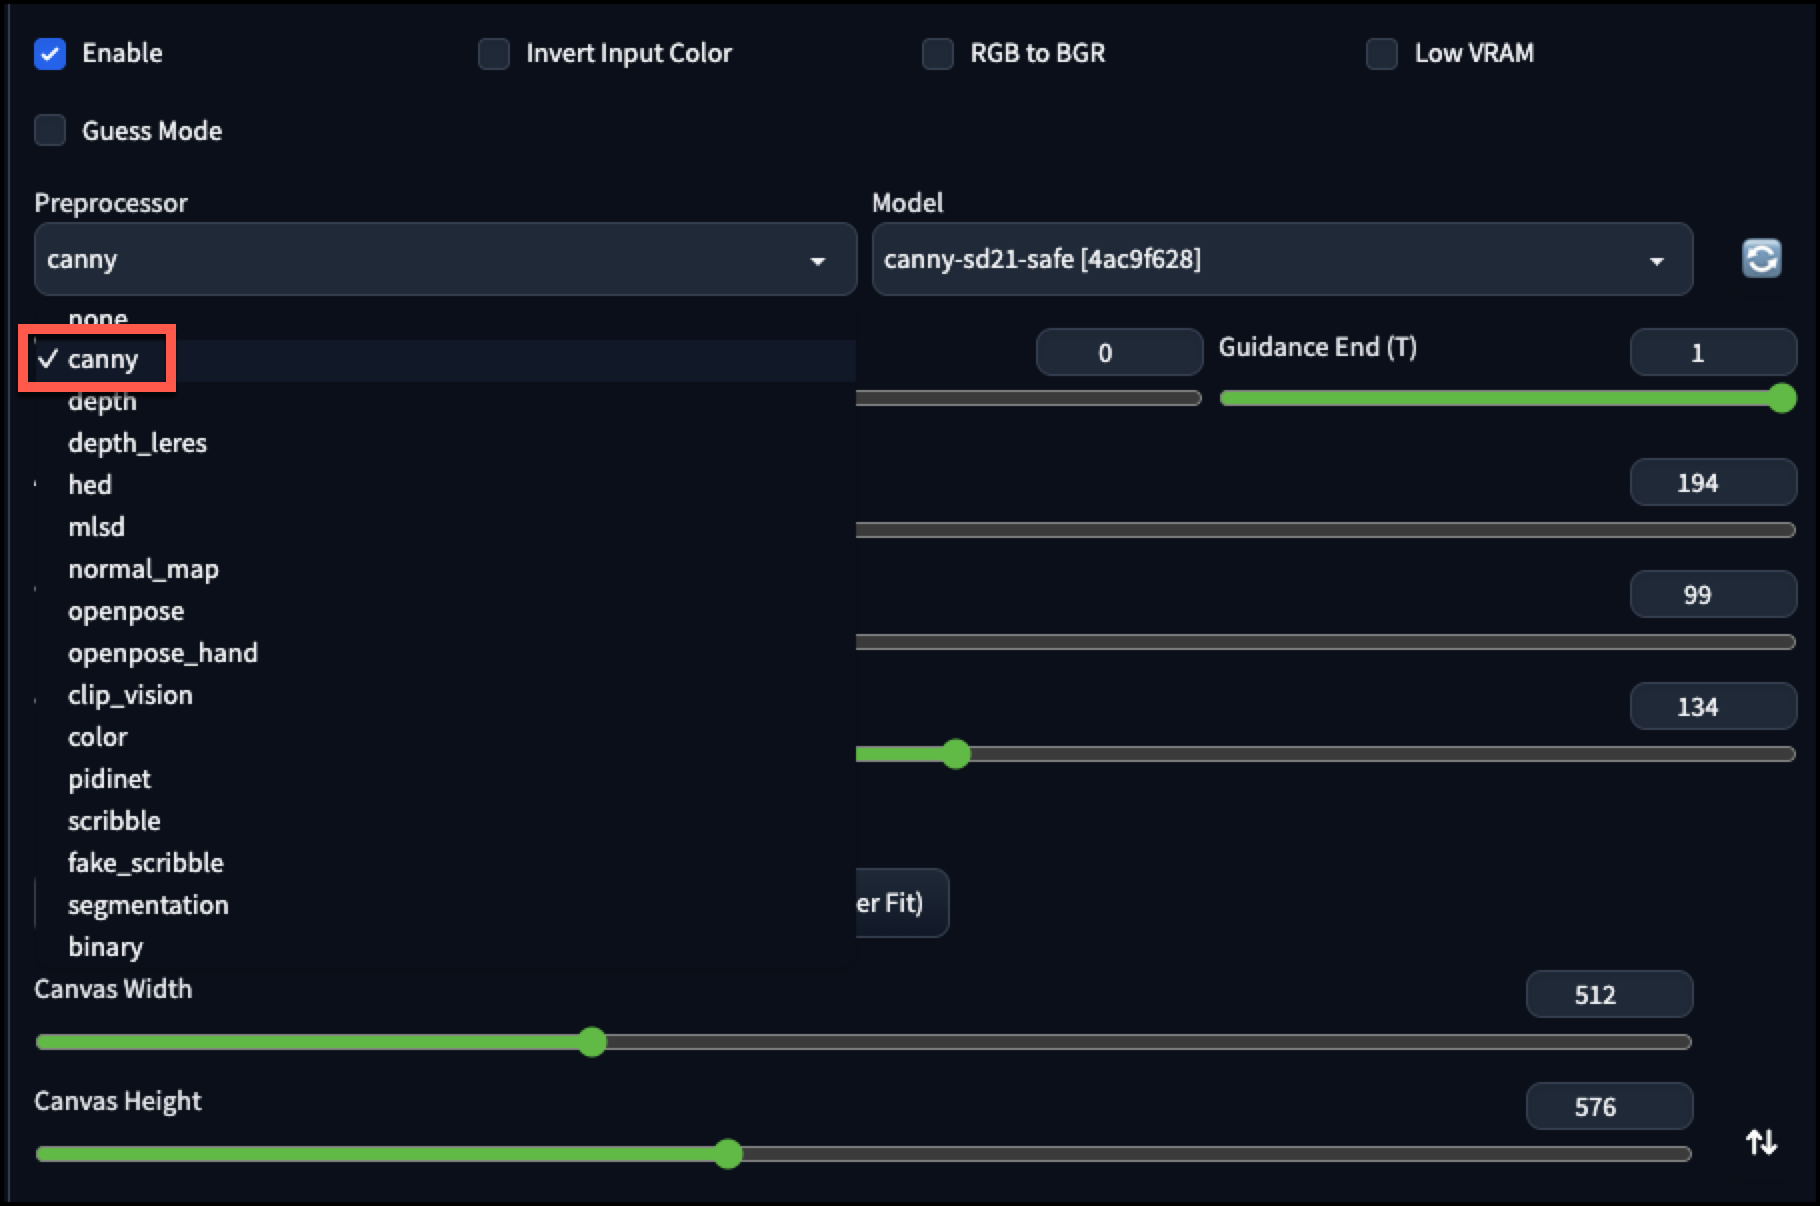Select mlsd in dropdown list

click(445, 527)
